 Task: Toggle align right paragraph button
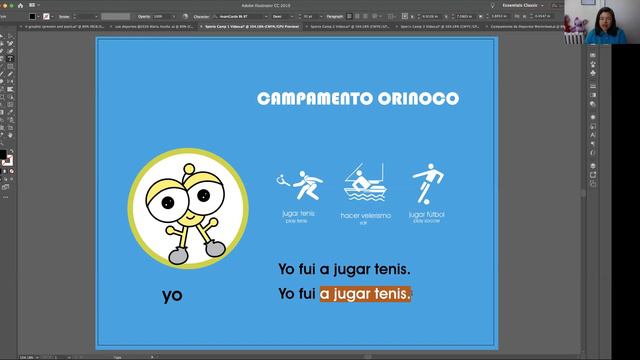pyautogui.click(x=365, y=16)
